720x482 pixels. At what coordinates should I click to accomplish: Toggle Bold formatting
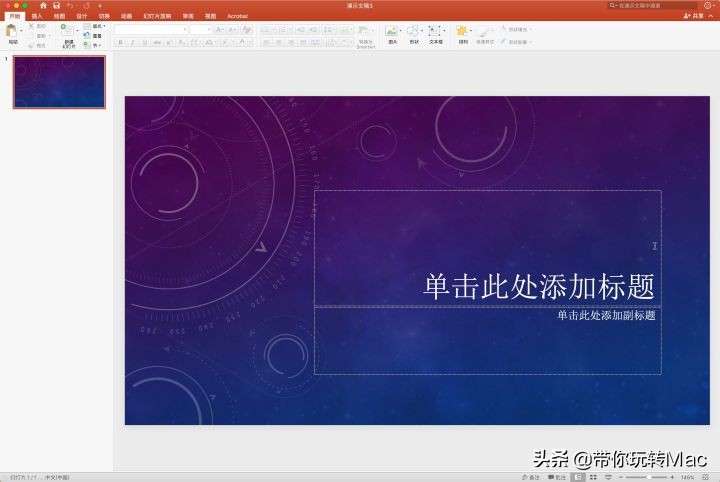[120, 43]
